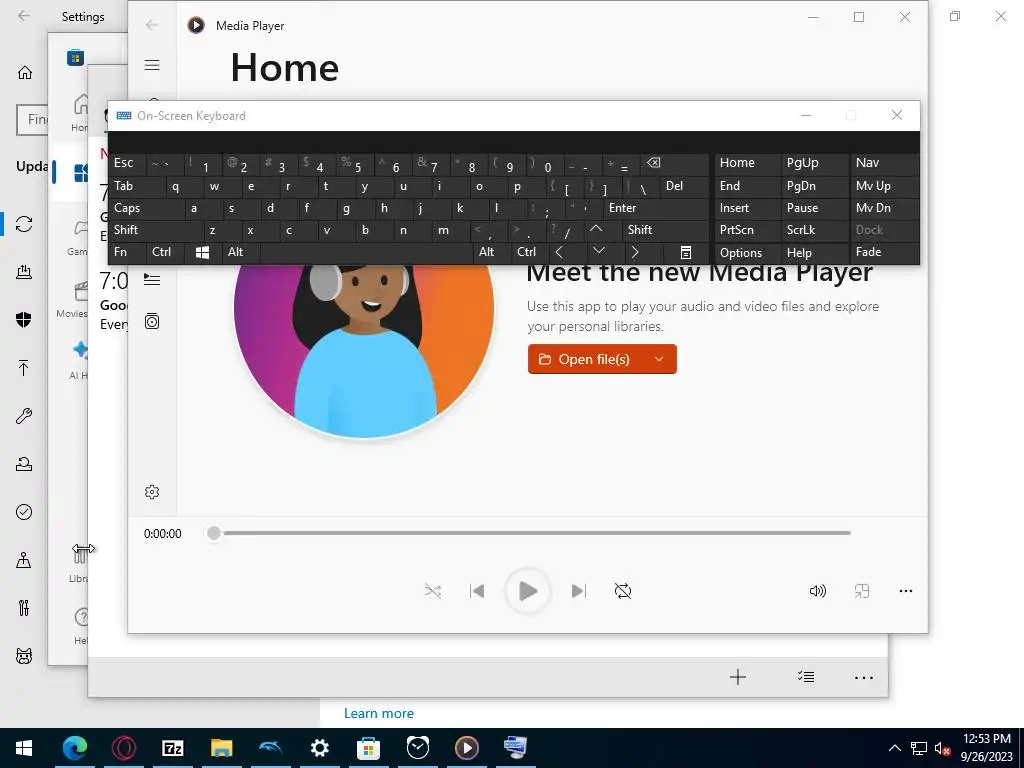Click the Help key on On-Screen Keyboard
The height and width of the screenshot is (768, 1024).
coord(814,252)
